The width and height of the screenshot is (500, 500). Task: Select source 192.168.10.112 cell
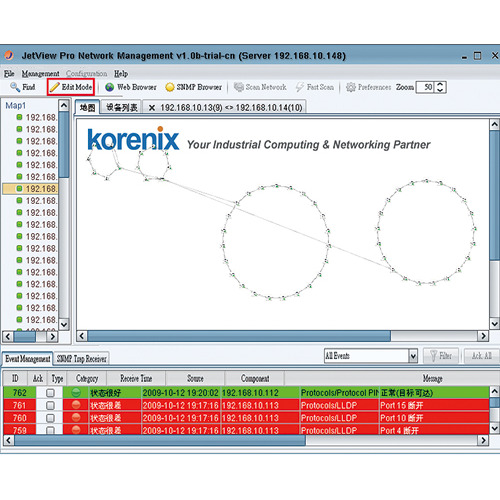click(x=260, y=393)
